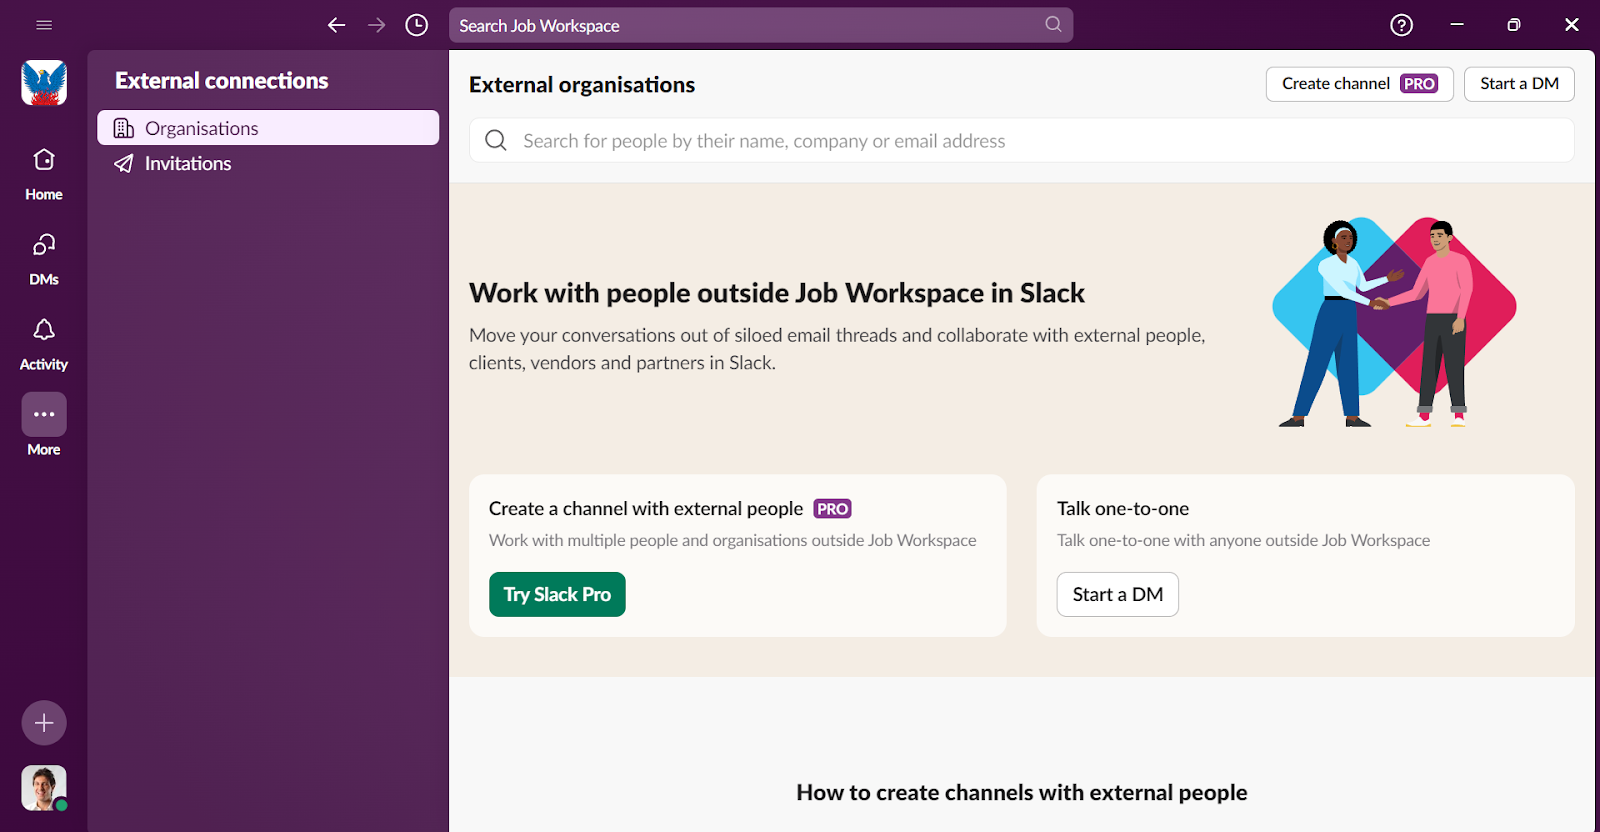Click the magnifier icon in people search box

point(496,140)
